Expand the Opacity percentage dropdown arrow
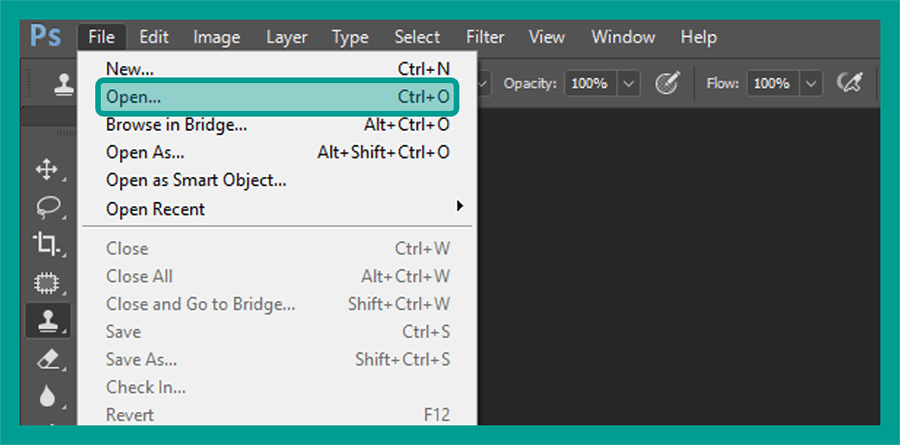The height and width of the screenshot is (445, 900). tap(629, 84)
